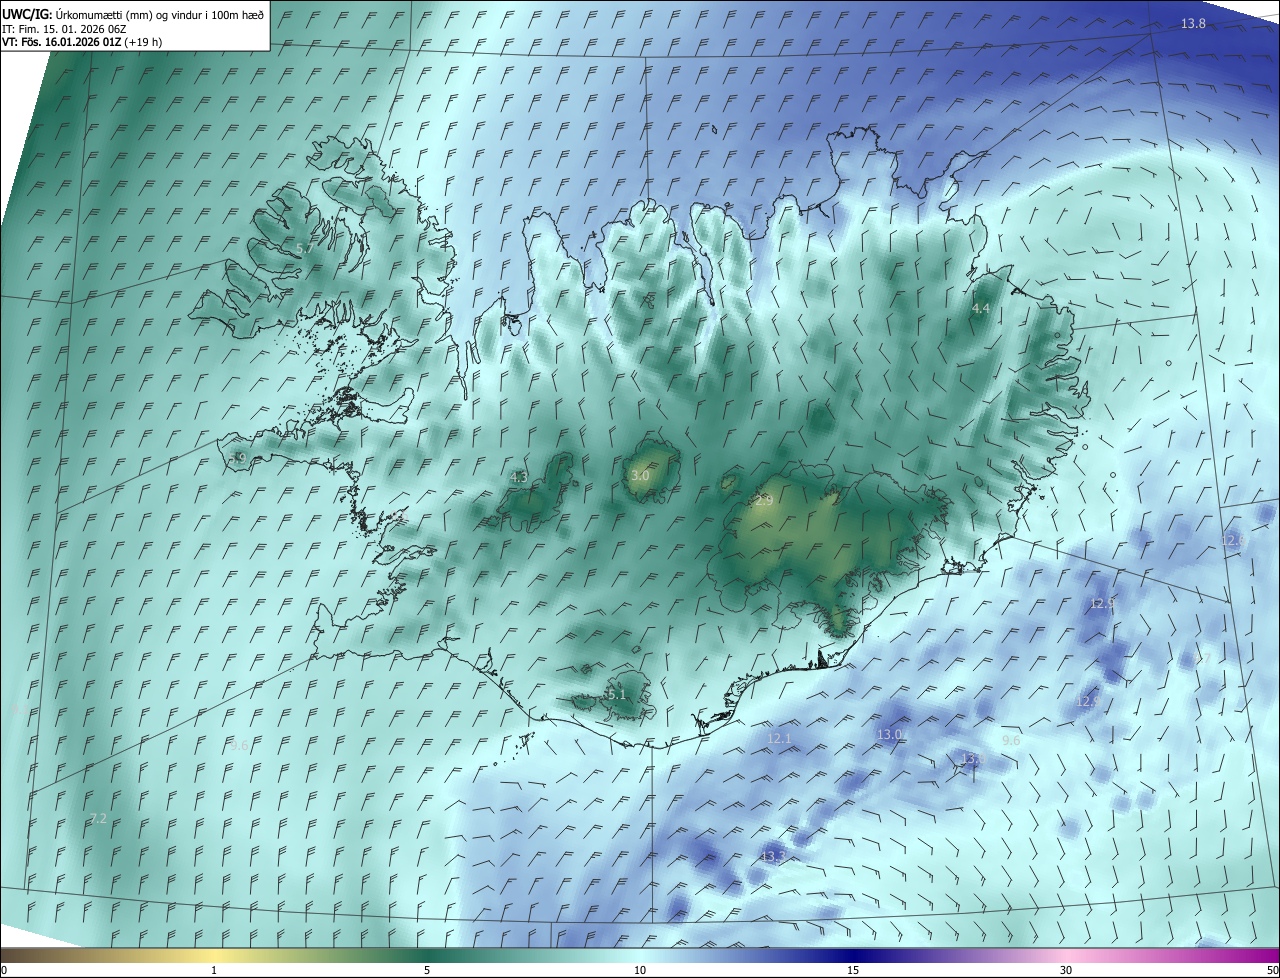The width and height of the screenshot is (1280, 978).
Task: Click the 30 tick on the color scale
Action: 1066,971
